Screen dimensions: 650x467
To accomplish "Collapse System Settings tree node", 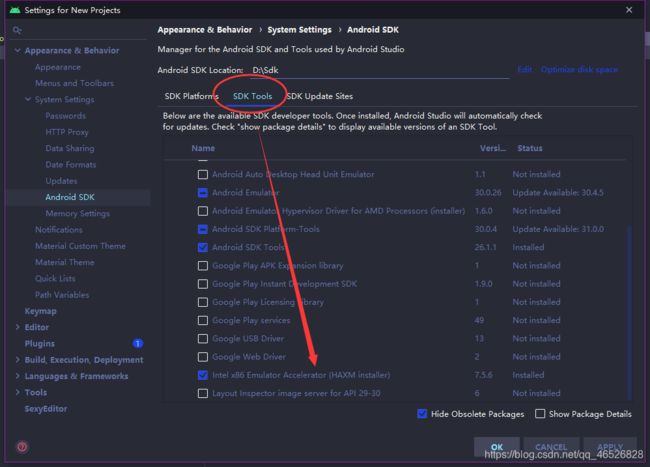I will [x=28, y=99].
